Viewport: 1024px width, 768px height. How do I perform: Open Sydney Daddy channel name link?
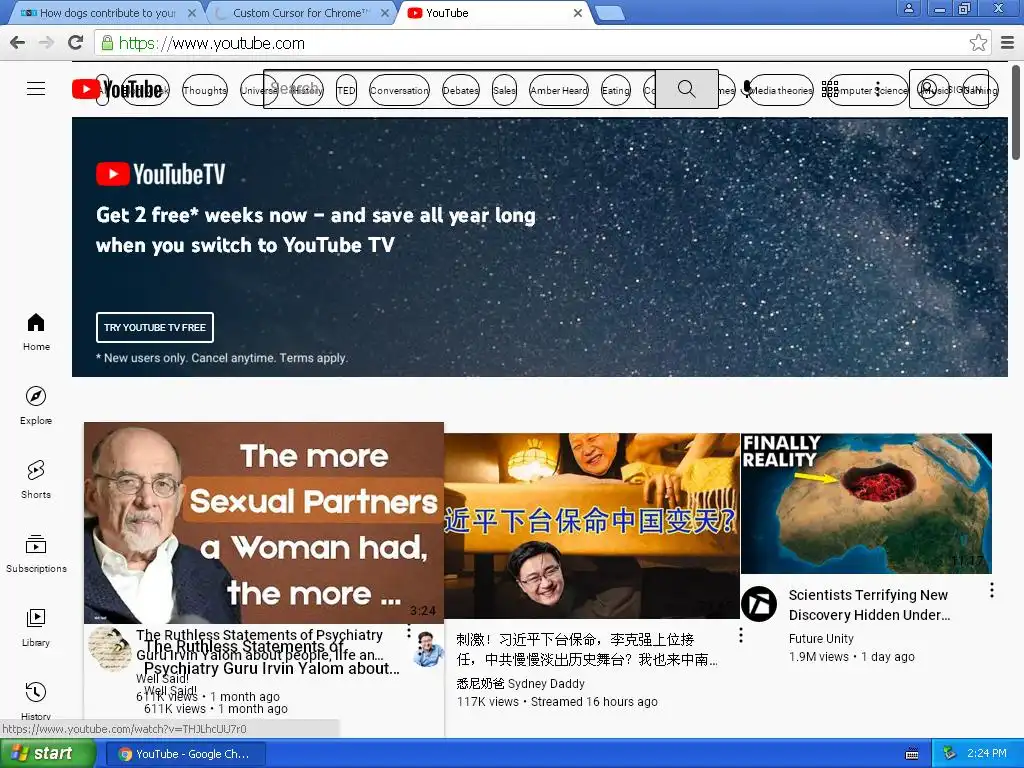click(x=520, y=683)
